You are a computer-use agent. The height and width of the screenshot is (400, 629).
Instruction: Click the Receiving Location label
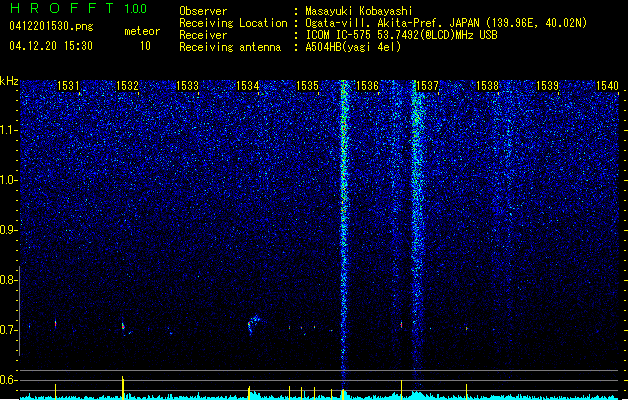(233, 23)
